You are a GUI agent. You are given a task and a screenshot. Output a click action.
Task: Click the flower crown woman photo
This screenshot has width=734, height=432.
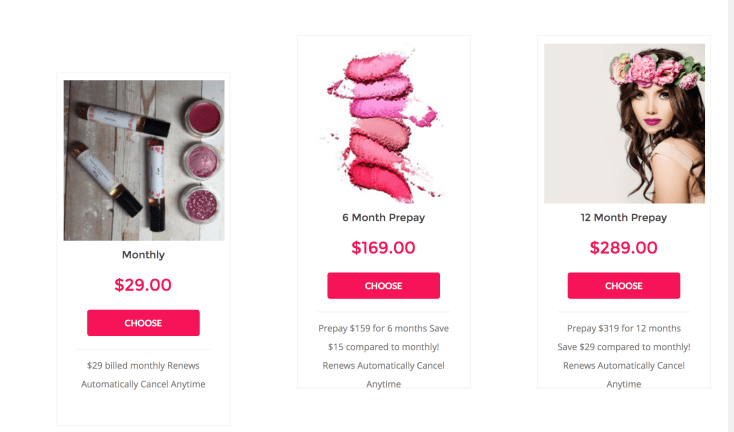(623, 123)
